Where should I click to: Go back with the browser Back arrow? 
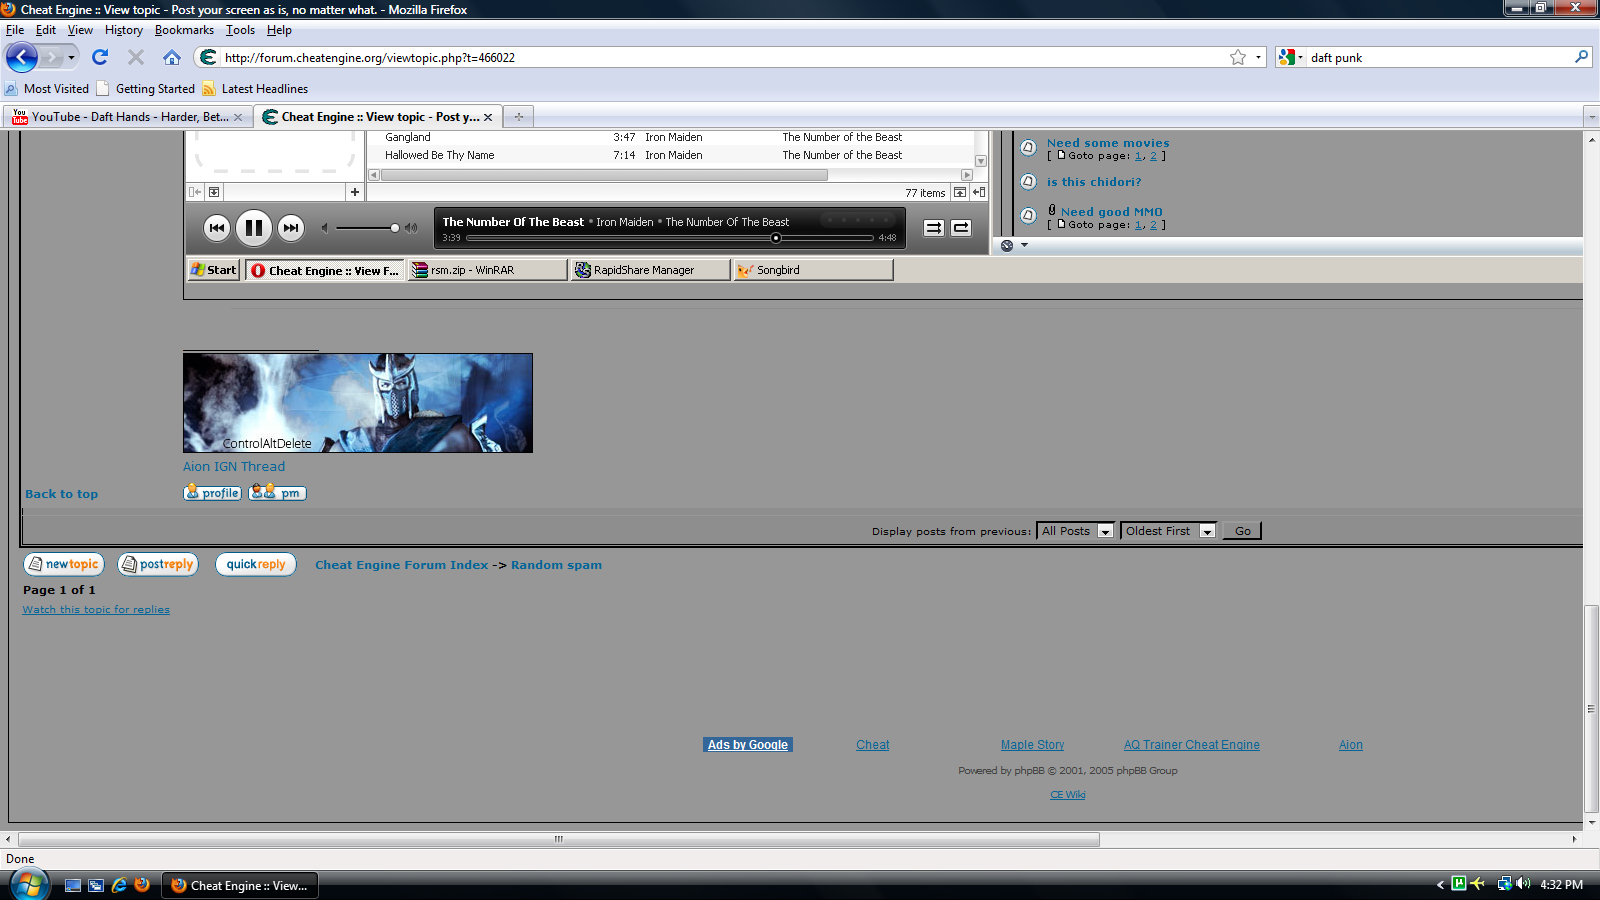22,57
